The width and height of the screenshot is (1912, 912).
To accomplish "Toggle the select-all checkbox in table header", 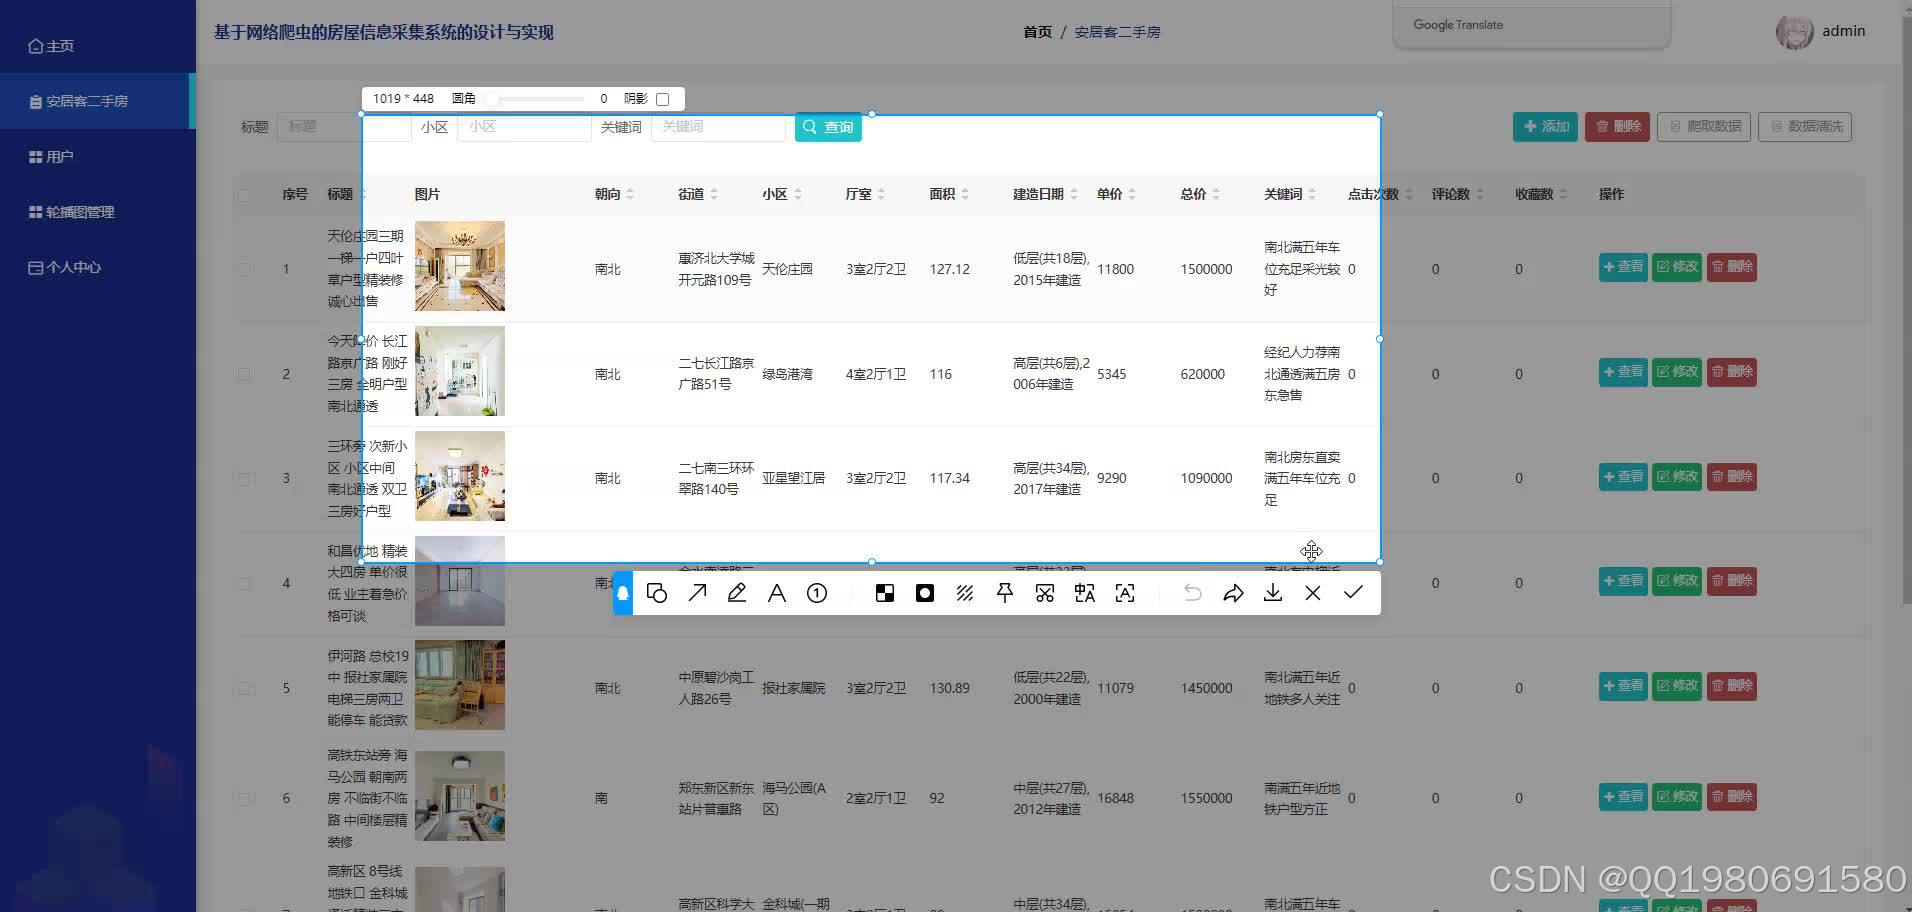I will [244, 194].
